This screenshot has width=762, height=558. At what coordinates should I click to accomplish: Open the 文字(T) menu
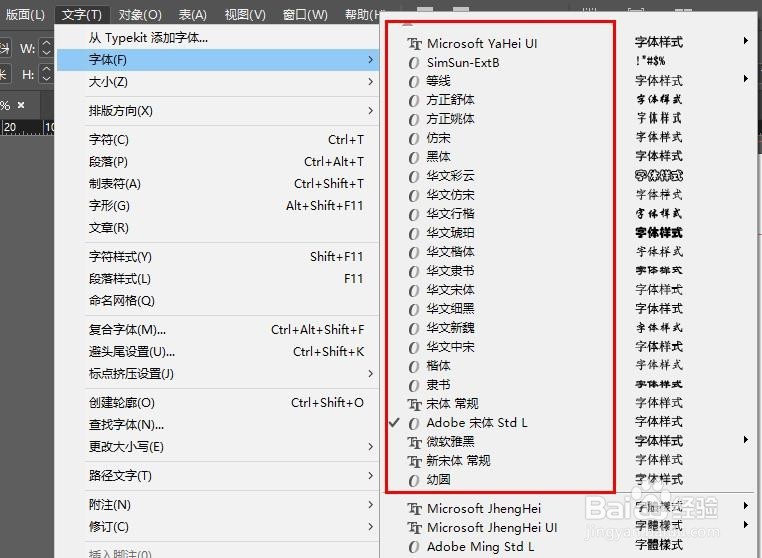(82, 15)
